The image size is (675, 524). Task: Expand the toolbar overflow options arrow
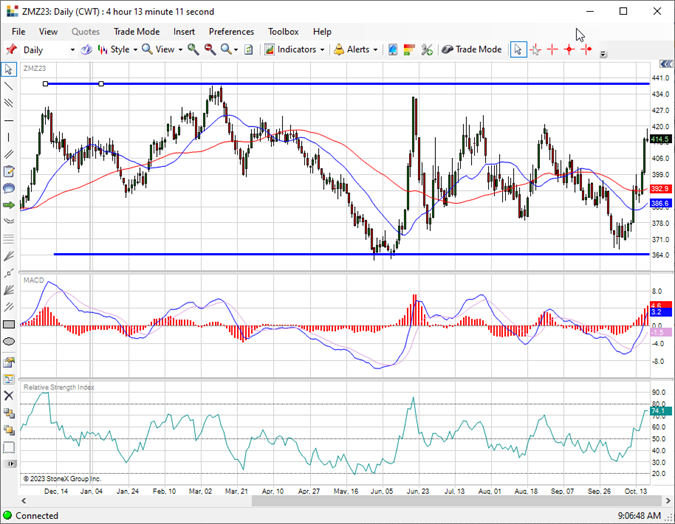[x=603, y=54]
